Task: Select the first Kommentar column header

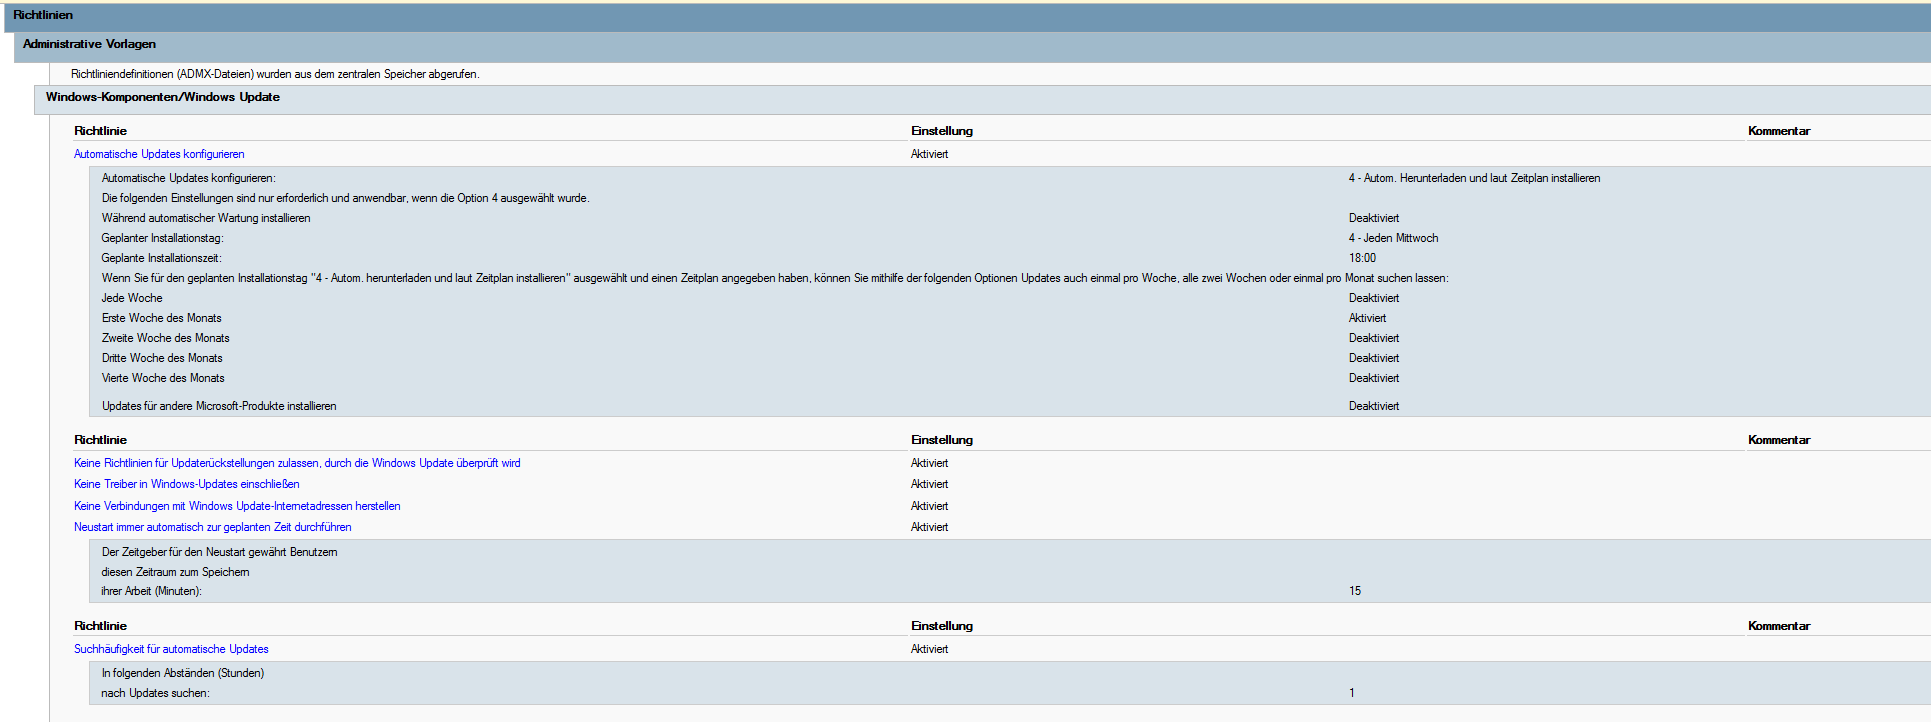Action: 1779,131
